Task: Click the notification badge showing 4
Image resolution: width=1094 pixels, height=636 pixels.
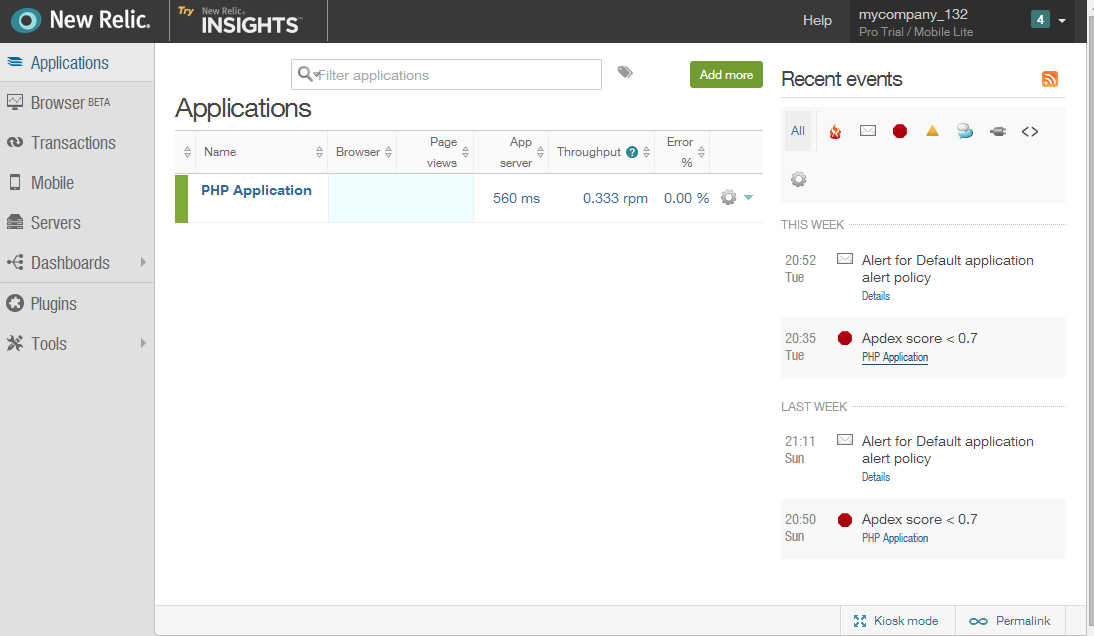Action: pyautogui.click(x=1040, y=20)
